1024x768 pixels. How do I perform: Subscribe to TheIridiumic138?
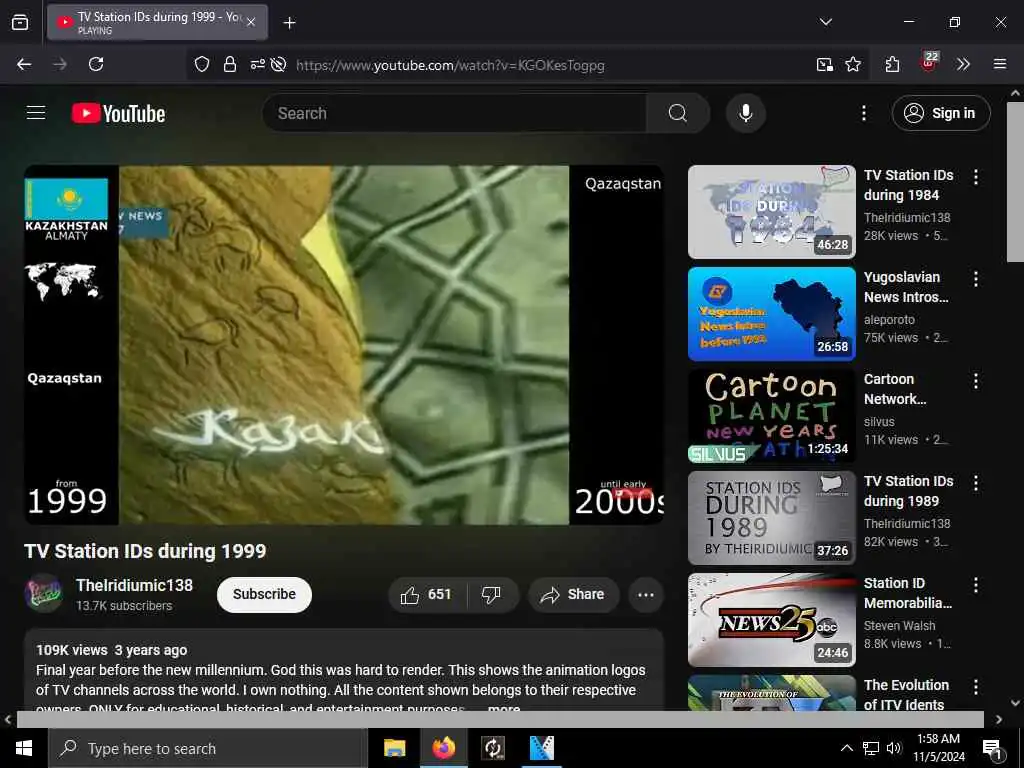[264, 594]
